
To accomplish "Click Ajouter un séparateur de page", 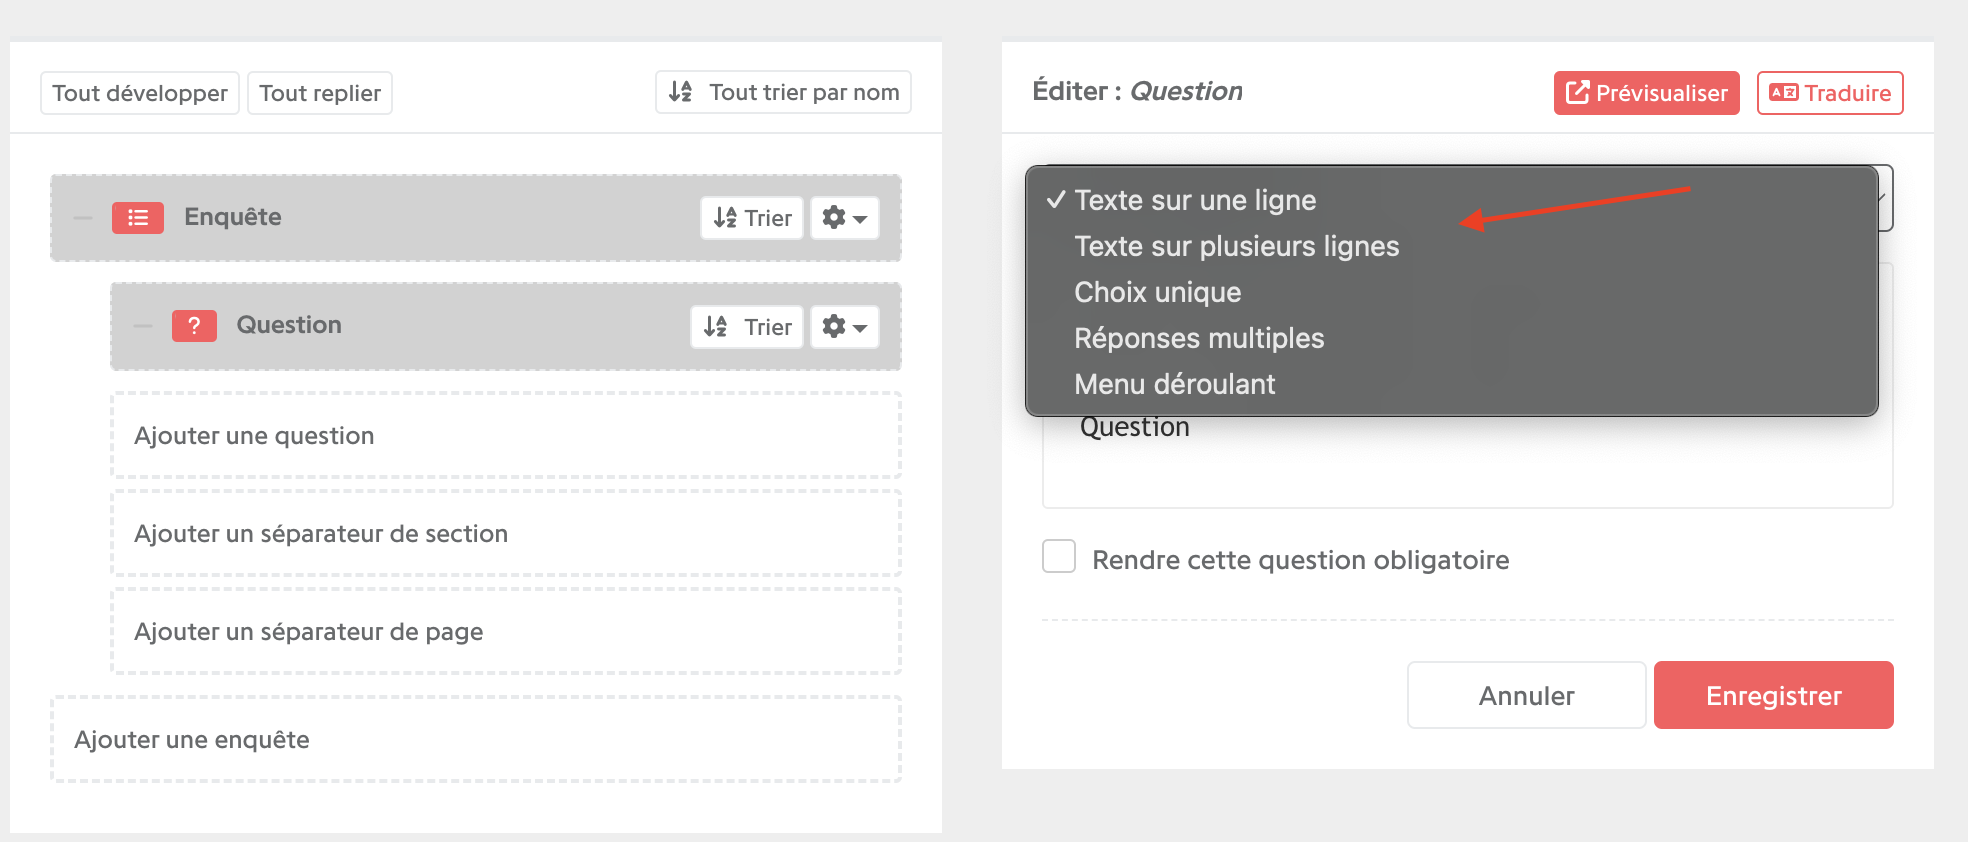I will pyautogui.click(x=506, y=631).
